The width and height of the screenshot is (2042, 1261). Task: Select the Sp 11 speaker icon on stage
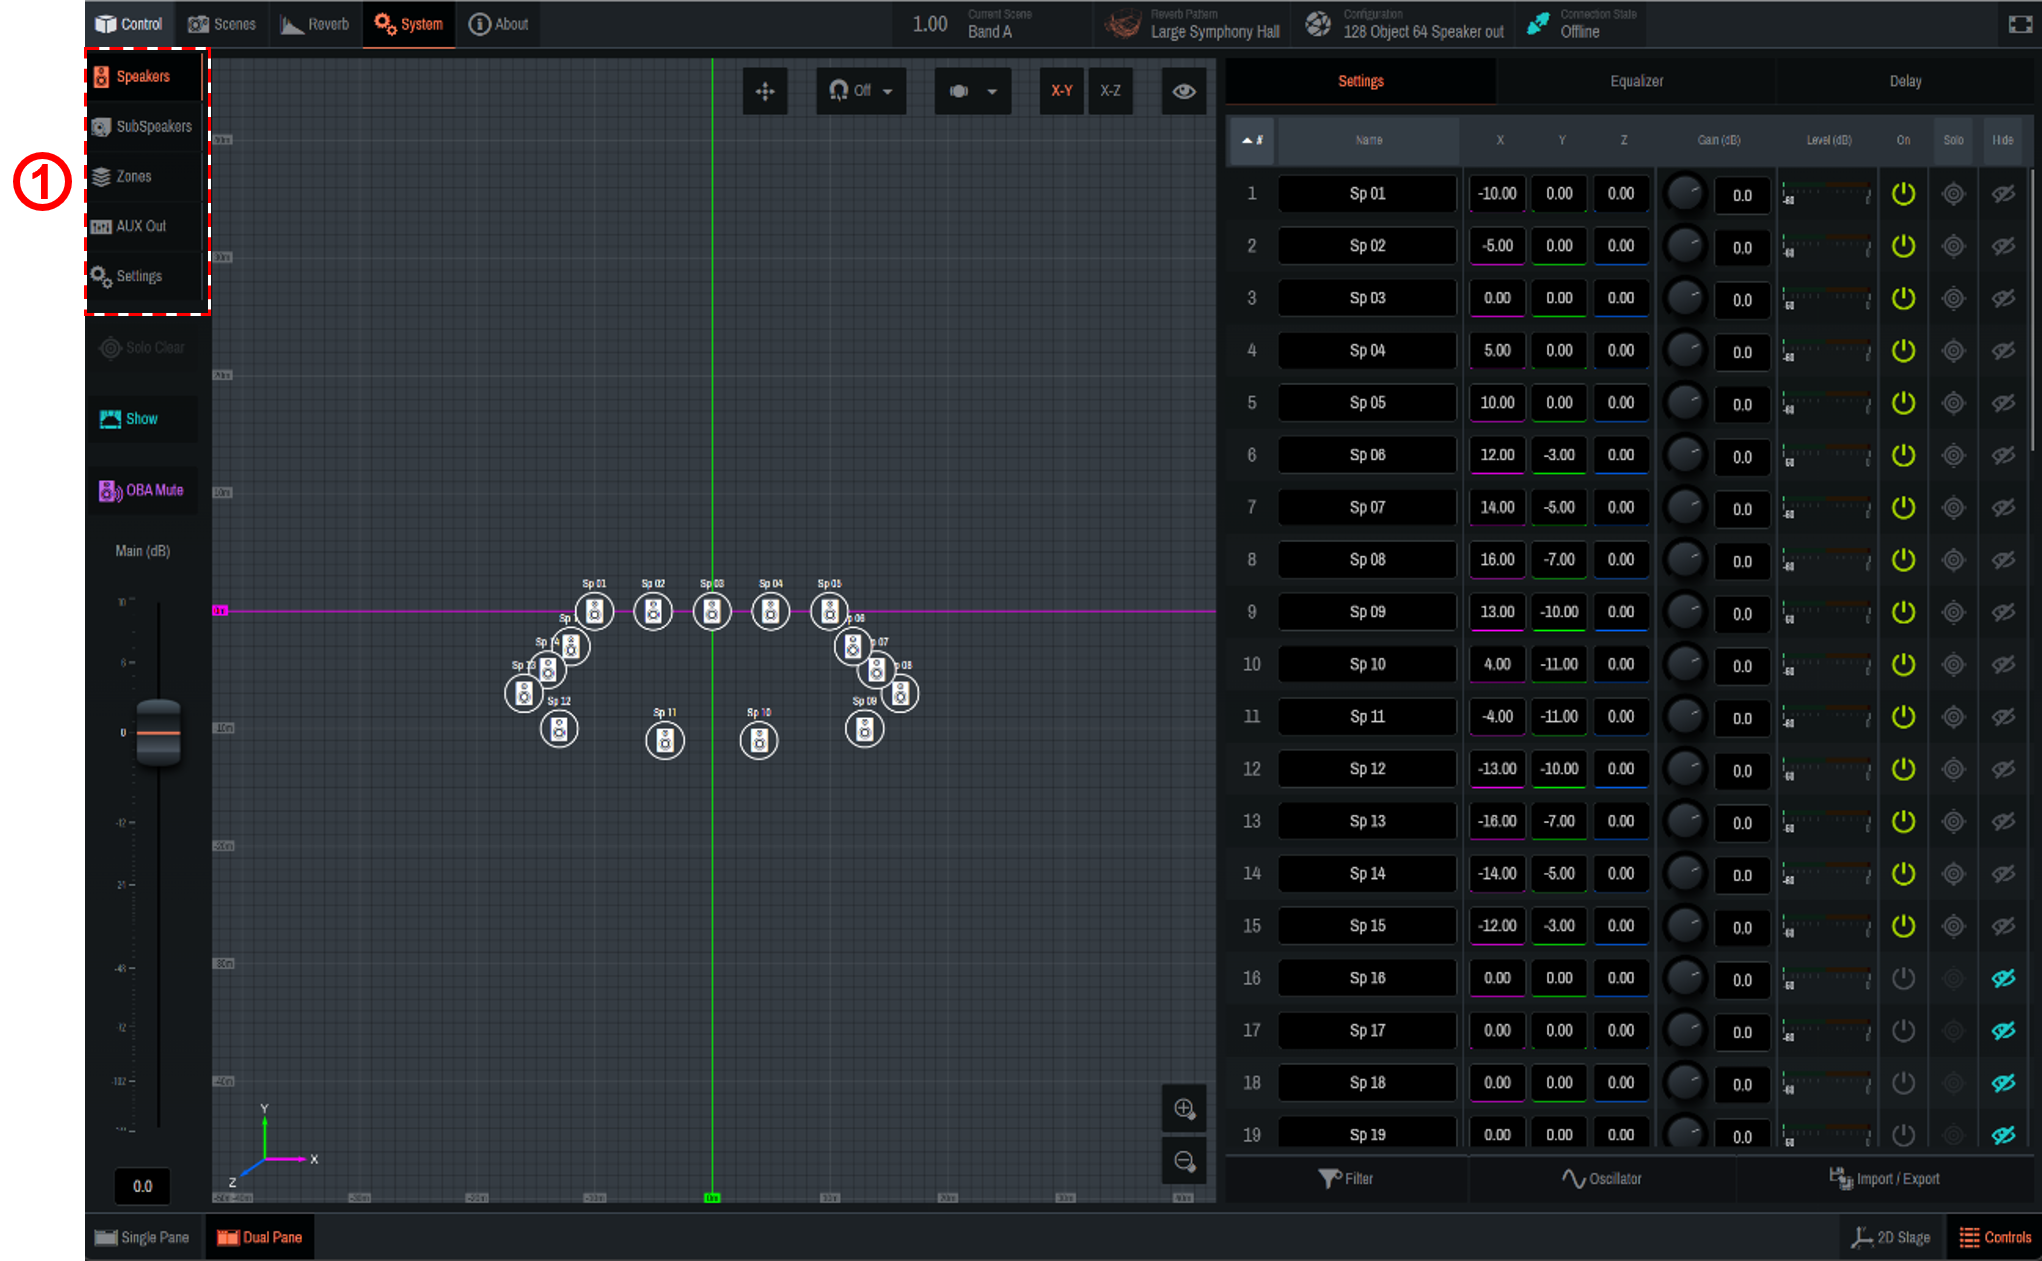coord(664,740)
